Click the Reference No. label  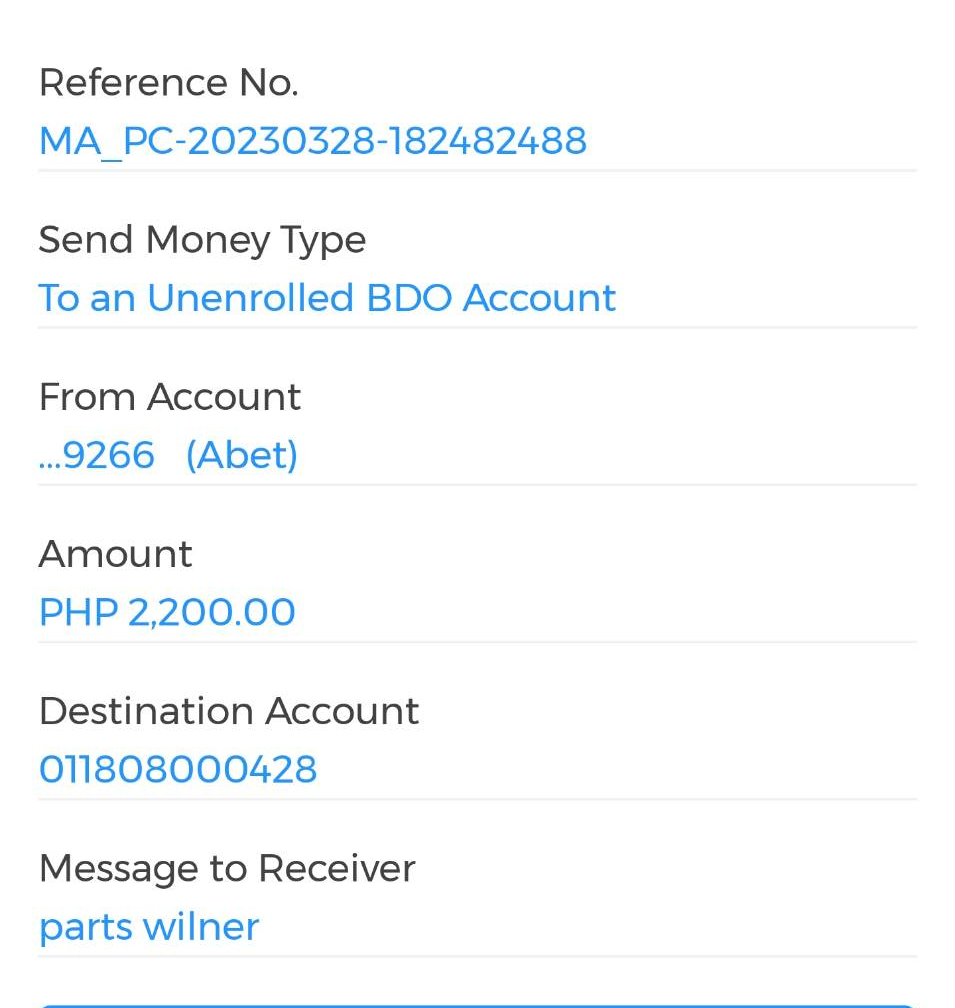coord(168,83)
